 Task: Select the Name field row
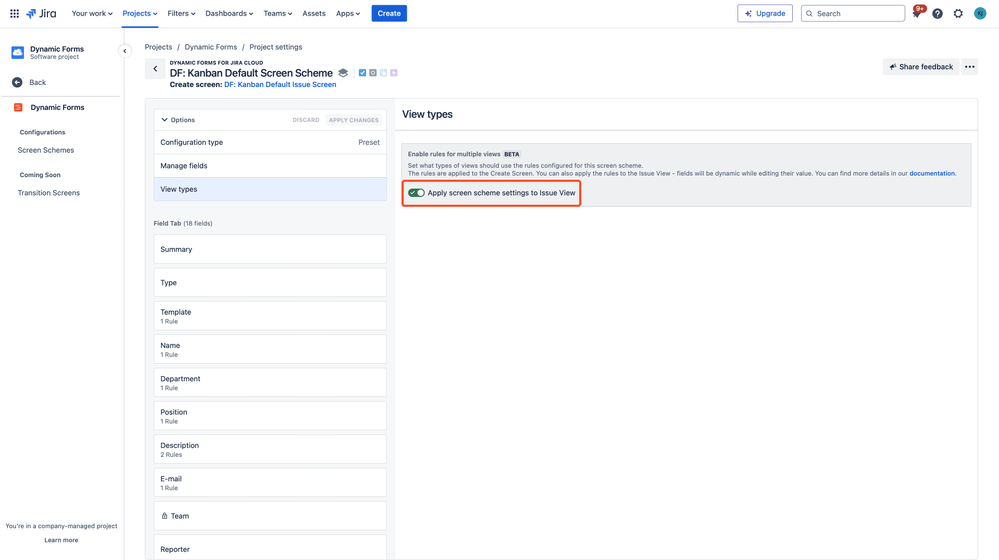(270, 349)
